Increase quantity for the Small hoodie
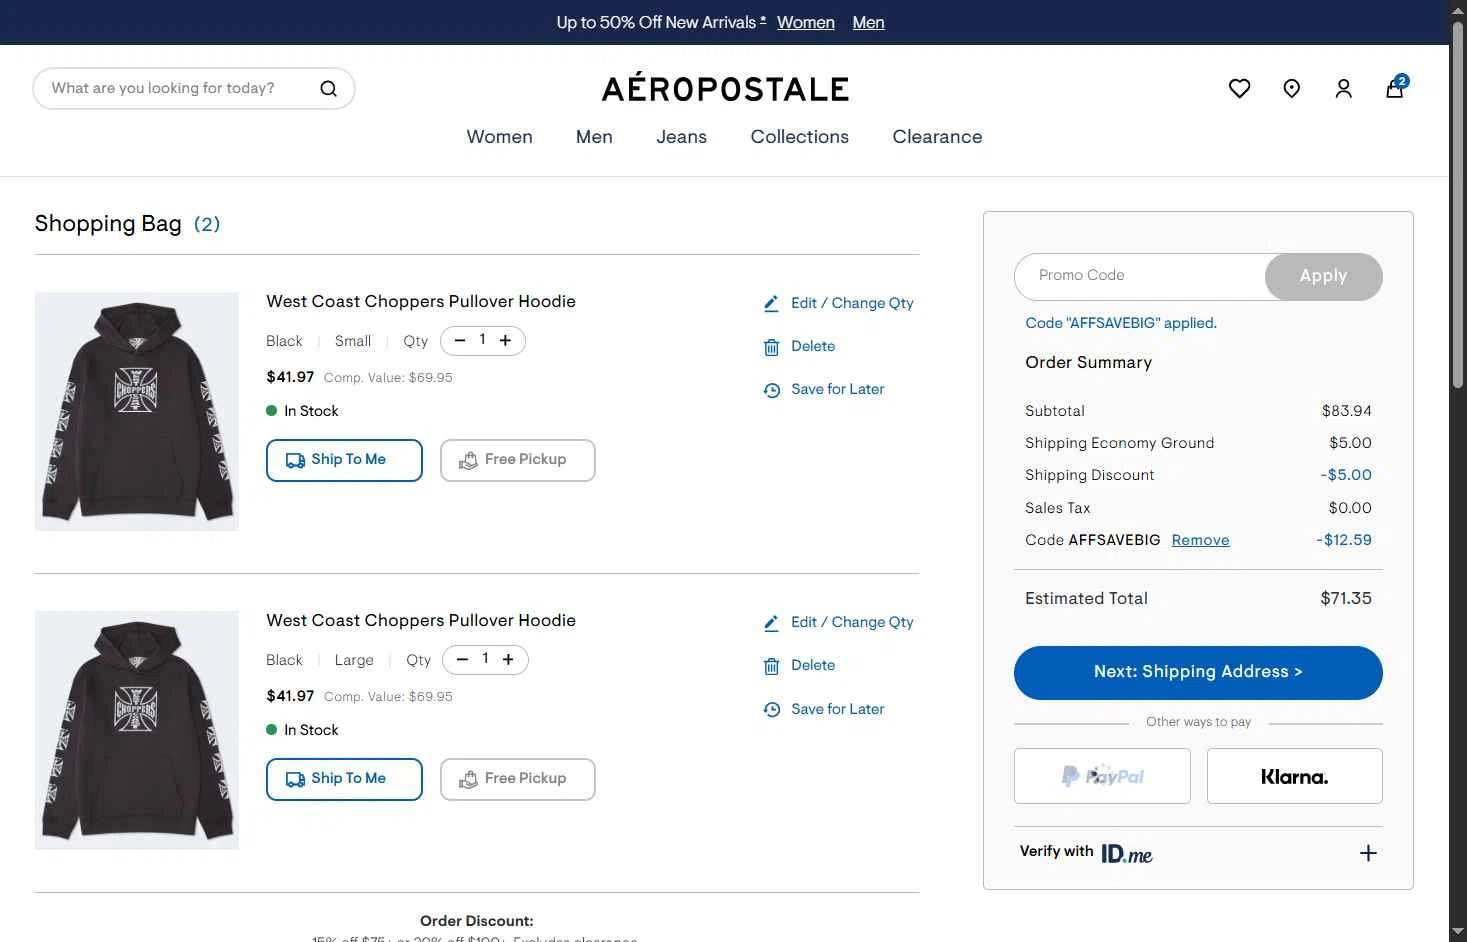The height and width of the screenshot is (942, 1467). click(x=506, y=341)
